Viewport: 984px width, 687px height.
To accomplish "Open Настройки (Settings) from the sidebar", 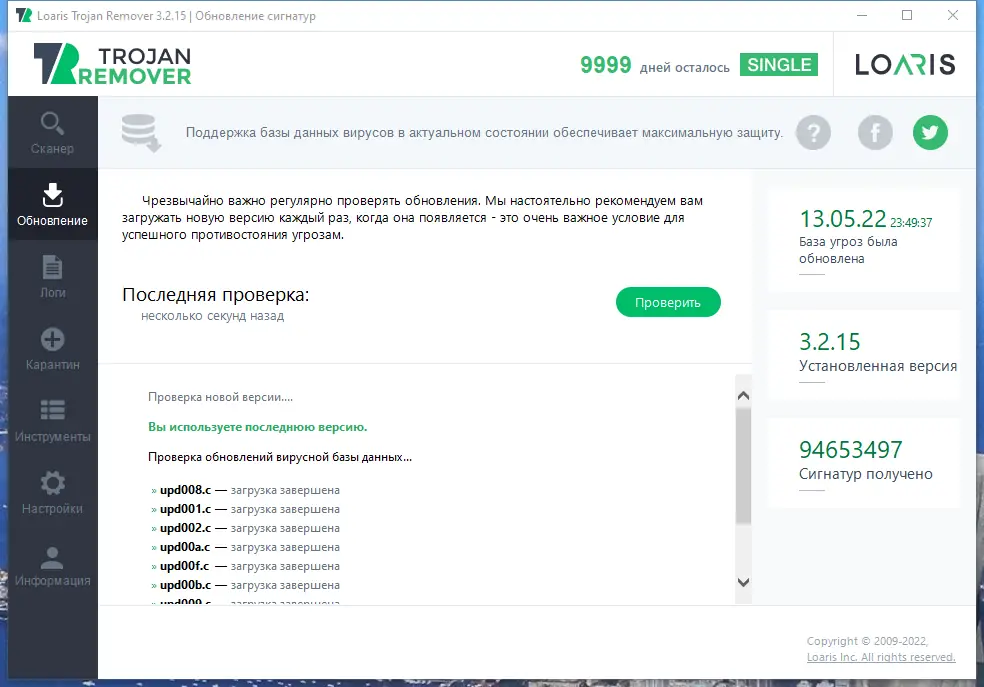I will pos(52,493).
